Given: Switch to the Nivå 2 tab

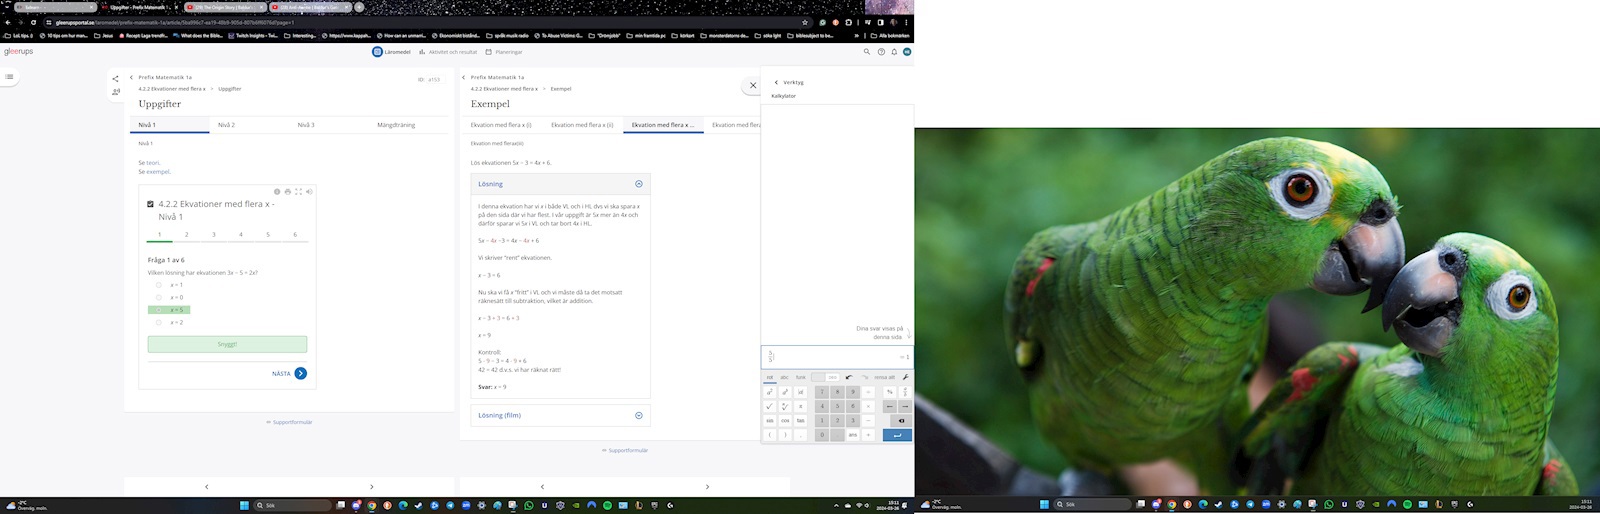Looking at the screenshot, I should pos(226,125).
